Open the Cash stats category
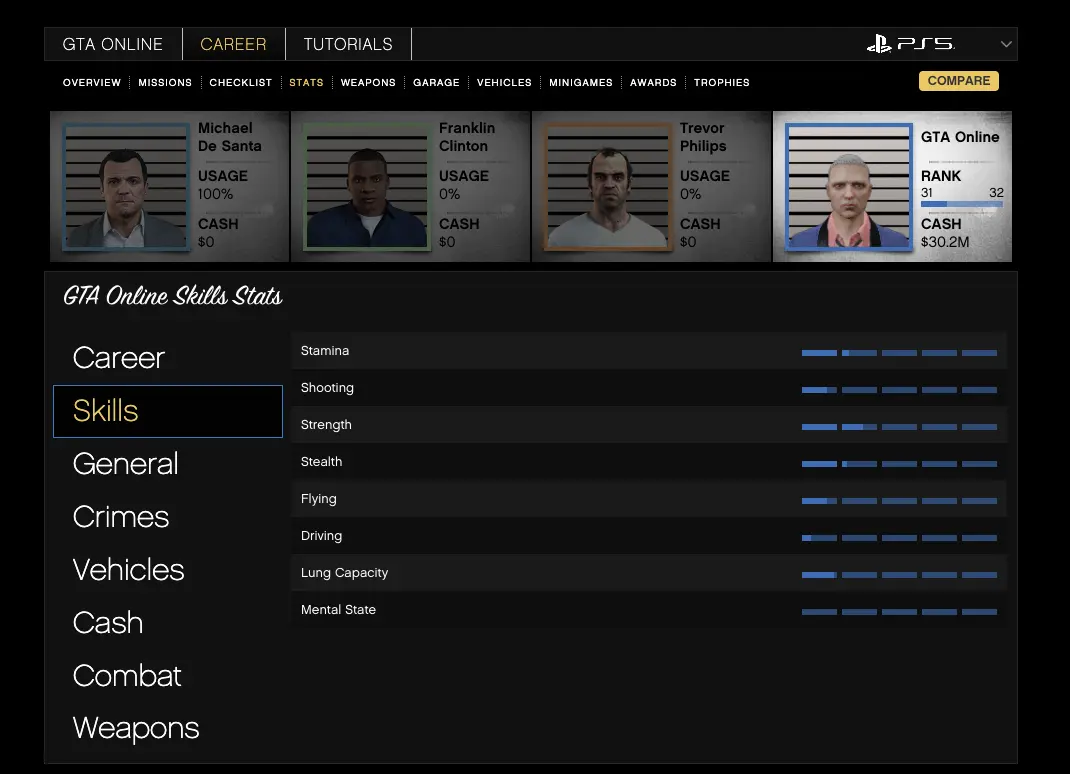Image resolution: width=1070 pixels, height=774 pixels. pyautogui.click(x=108, y=623)
